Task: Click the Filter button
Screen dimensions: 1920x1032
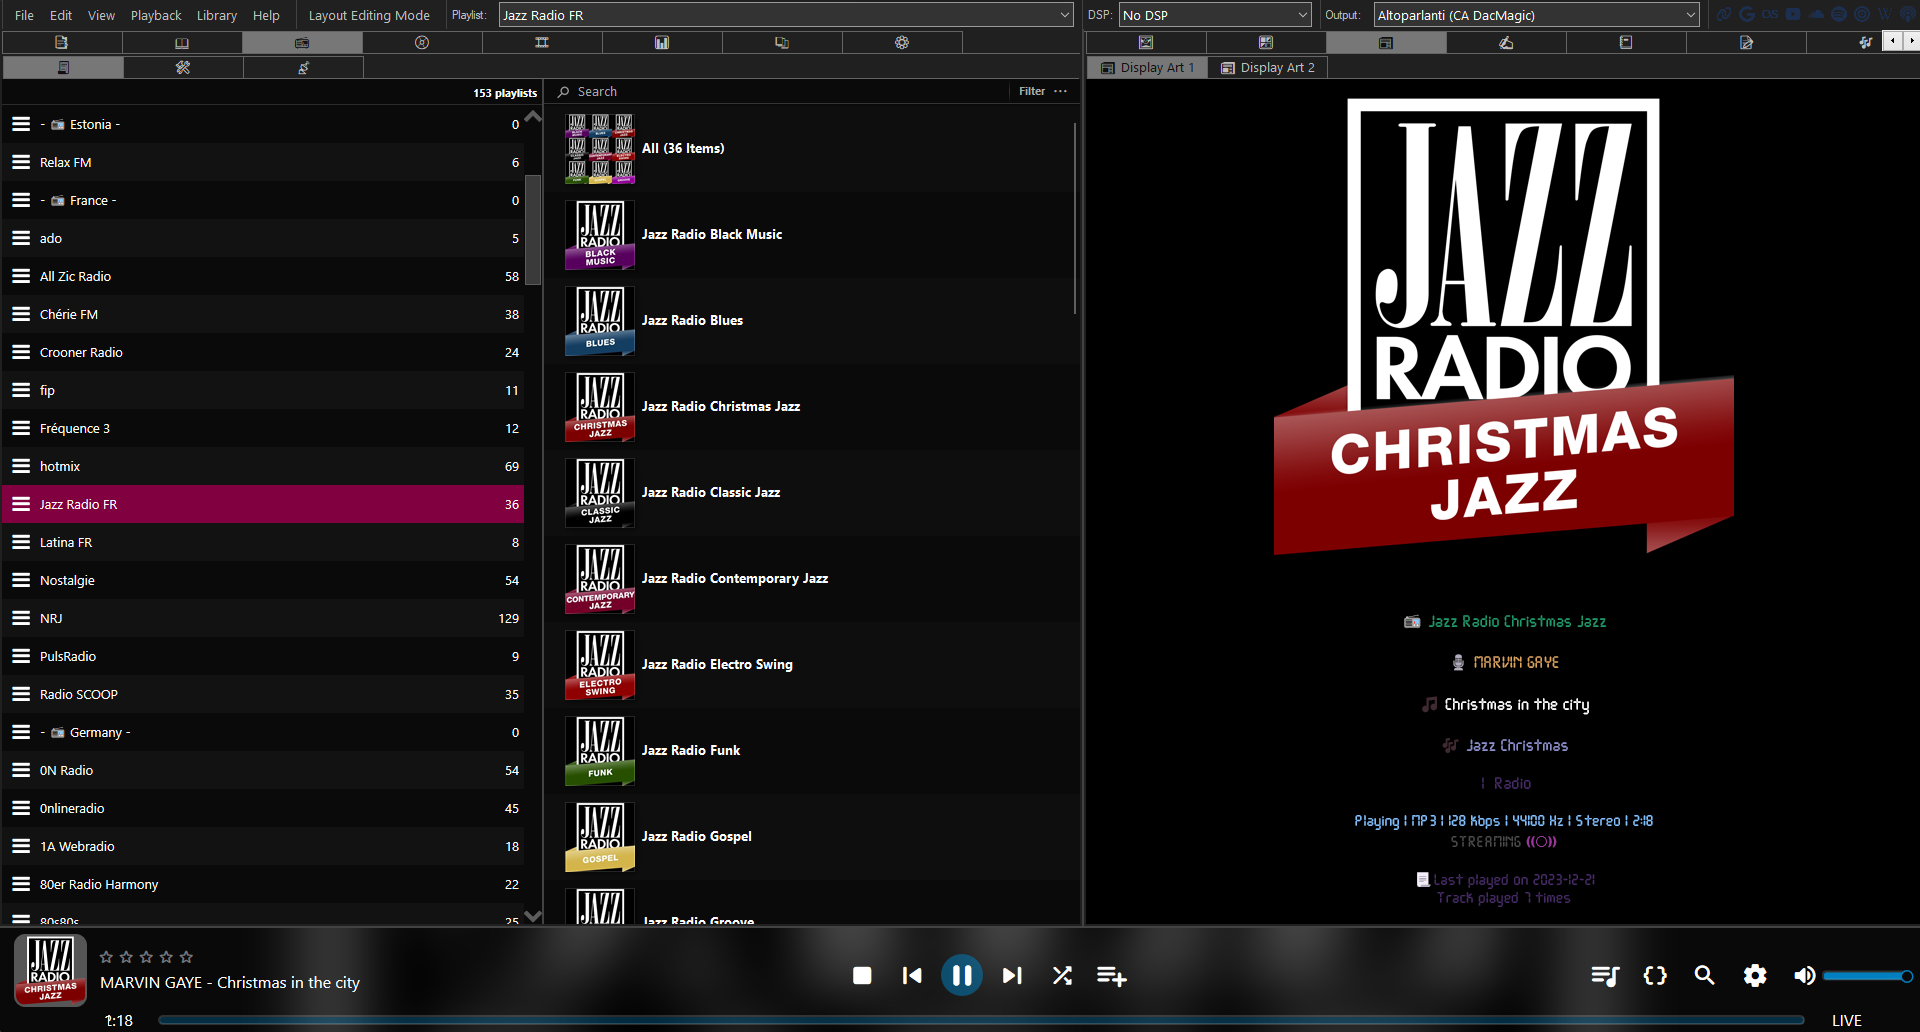Action: [1032, 91]
